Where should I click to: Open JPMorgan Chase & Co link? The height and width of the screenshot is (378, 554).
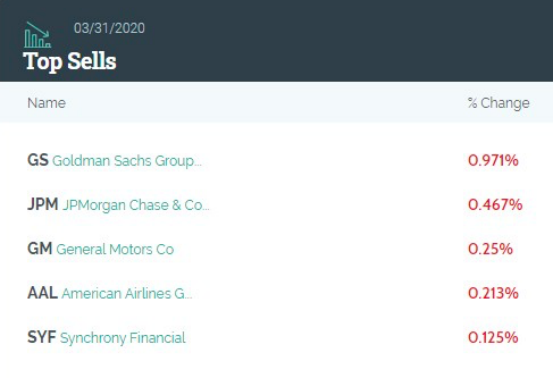(x=136, y=205)
